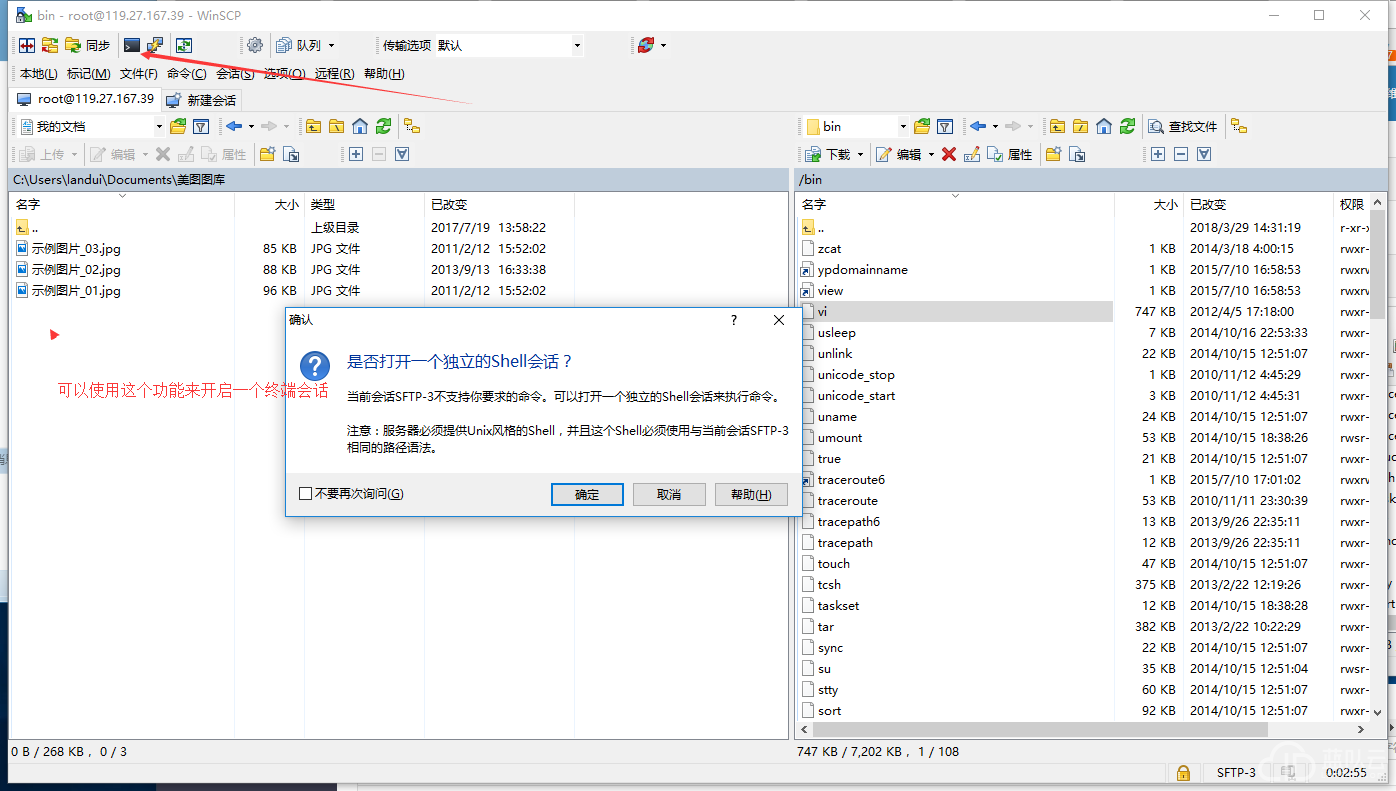The height and width of the screenshot is (791, 1396).
Task: Click local panel back arrow
Action: (x=234, y=127)
